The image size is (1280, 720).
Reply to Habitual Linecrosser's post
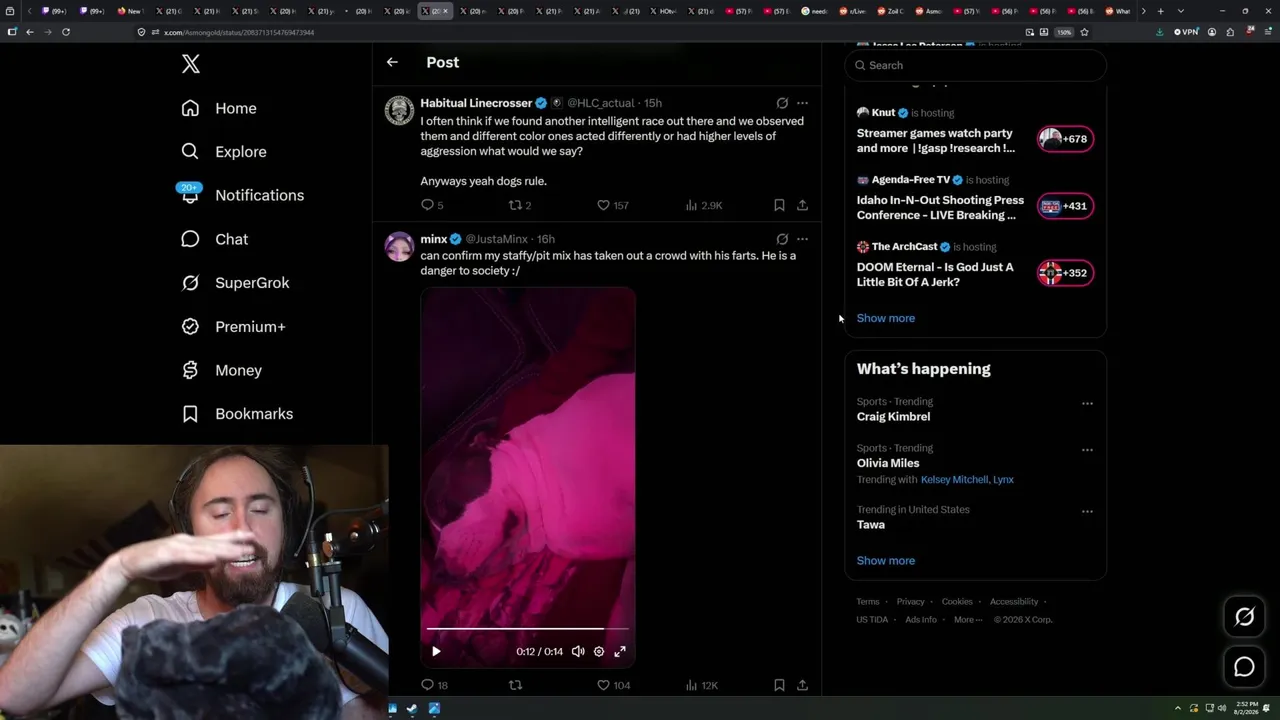432,205
